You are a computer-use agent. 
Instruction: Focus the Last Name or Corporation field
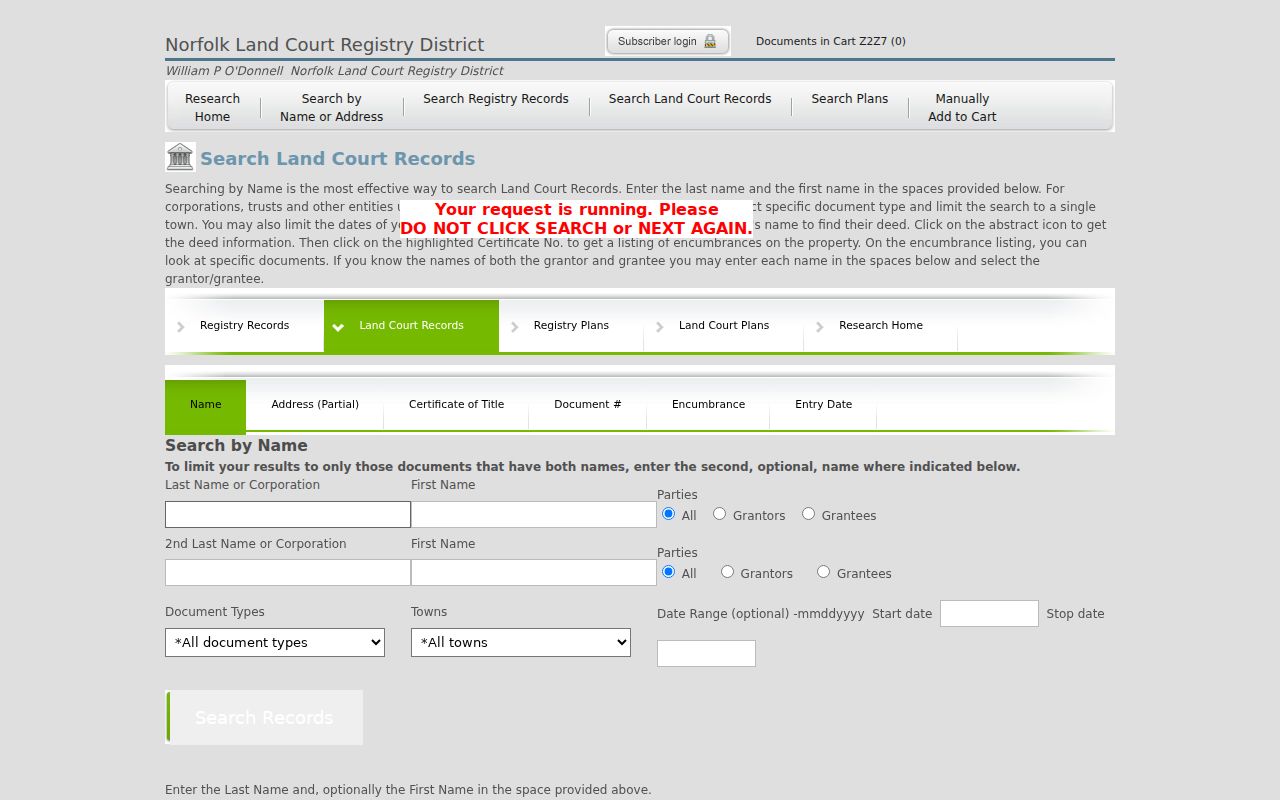(x=288, y=514)
